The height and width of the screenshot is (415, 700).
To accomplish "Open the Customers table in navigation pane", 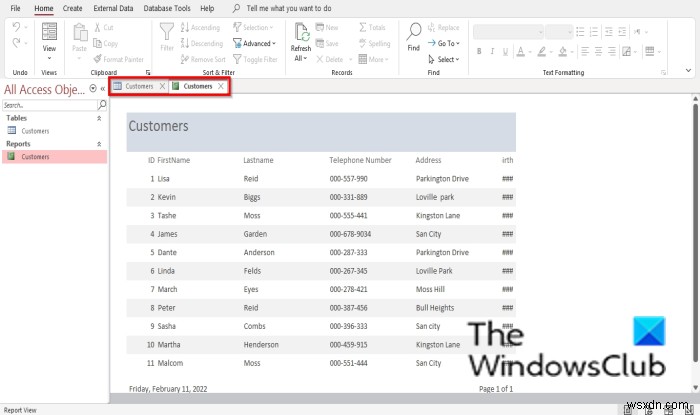I will coord(35,131).
